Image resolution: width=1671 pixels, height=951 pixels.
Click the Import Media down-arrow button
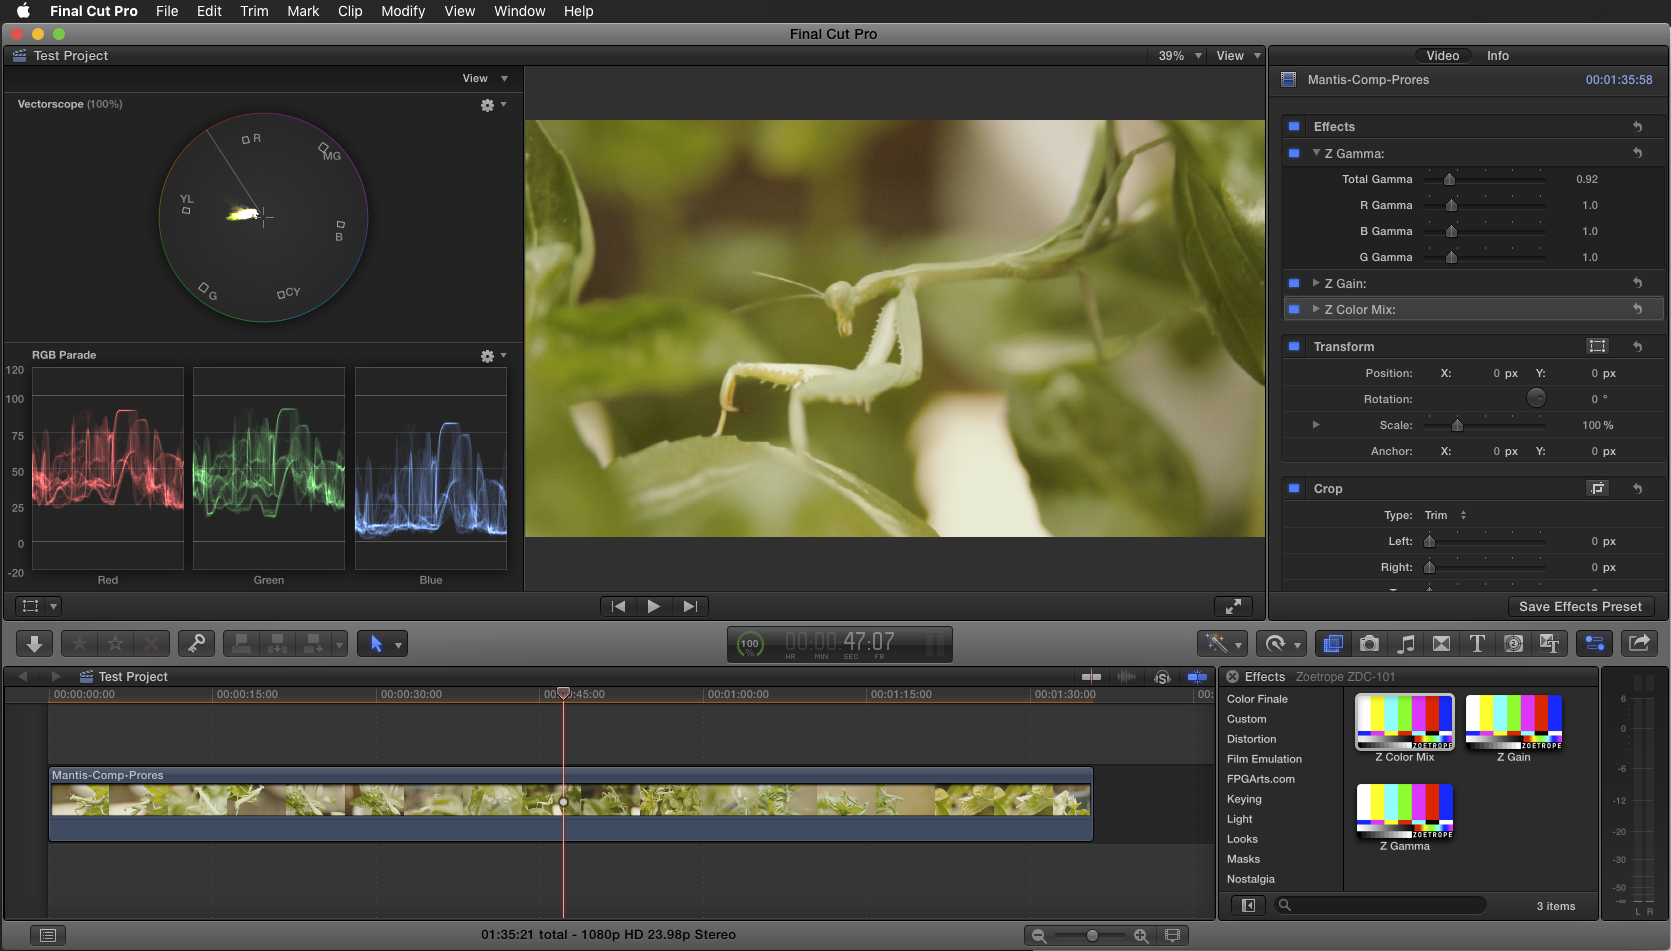[34, 644]
